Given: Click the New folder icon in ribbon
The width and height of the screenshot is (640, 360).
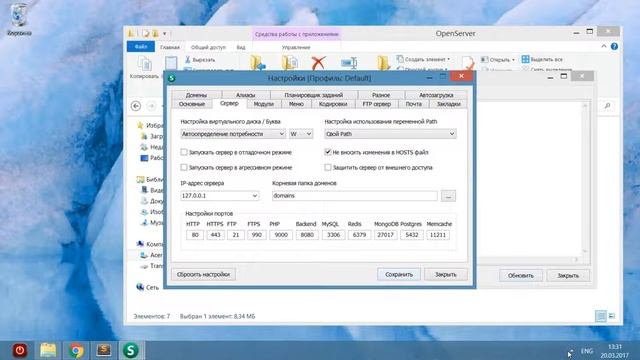Looking at the screenshot, I should pyautogui.click(x=383, y=63).
